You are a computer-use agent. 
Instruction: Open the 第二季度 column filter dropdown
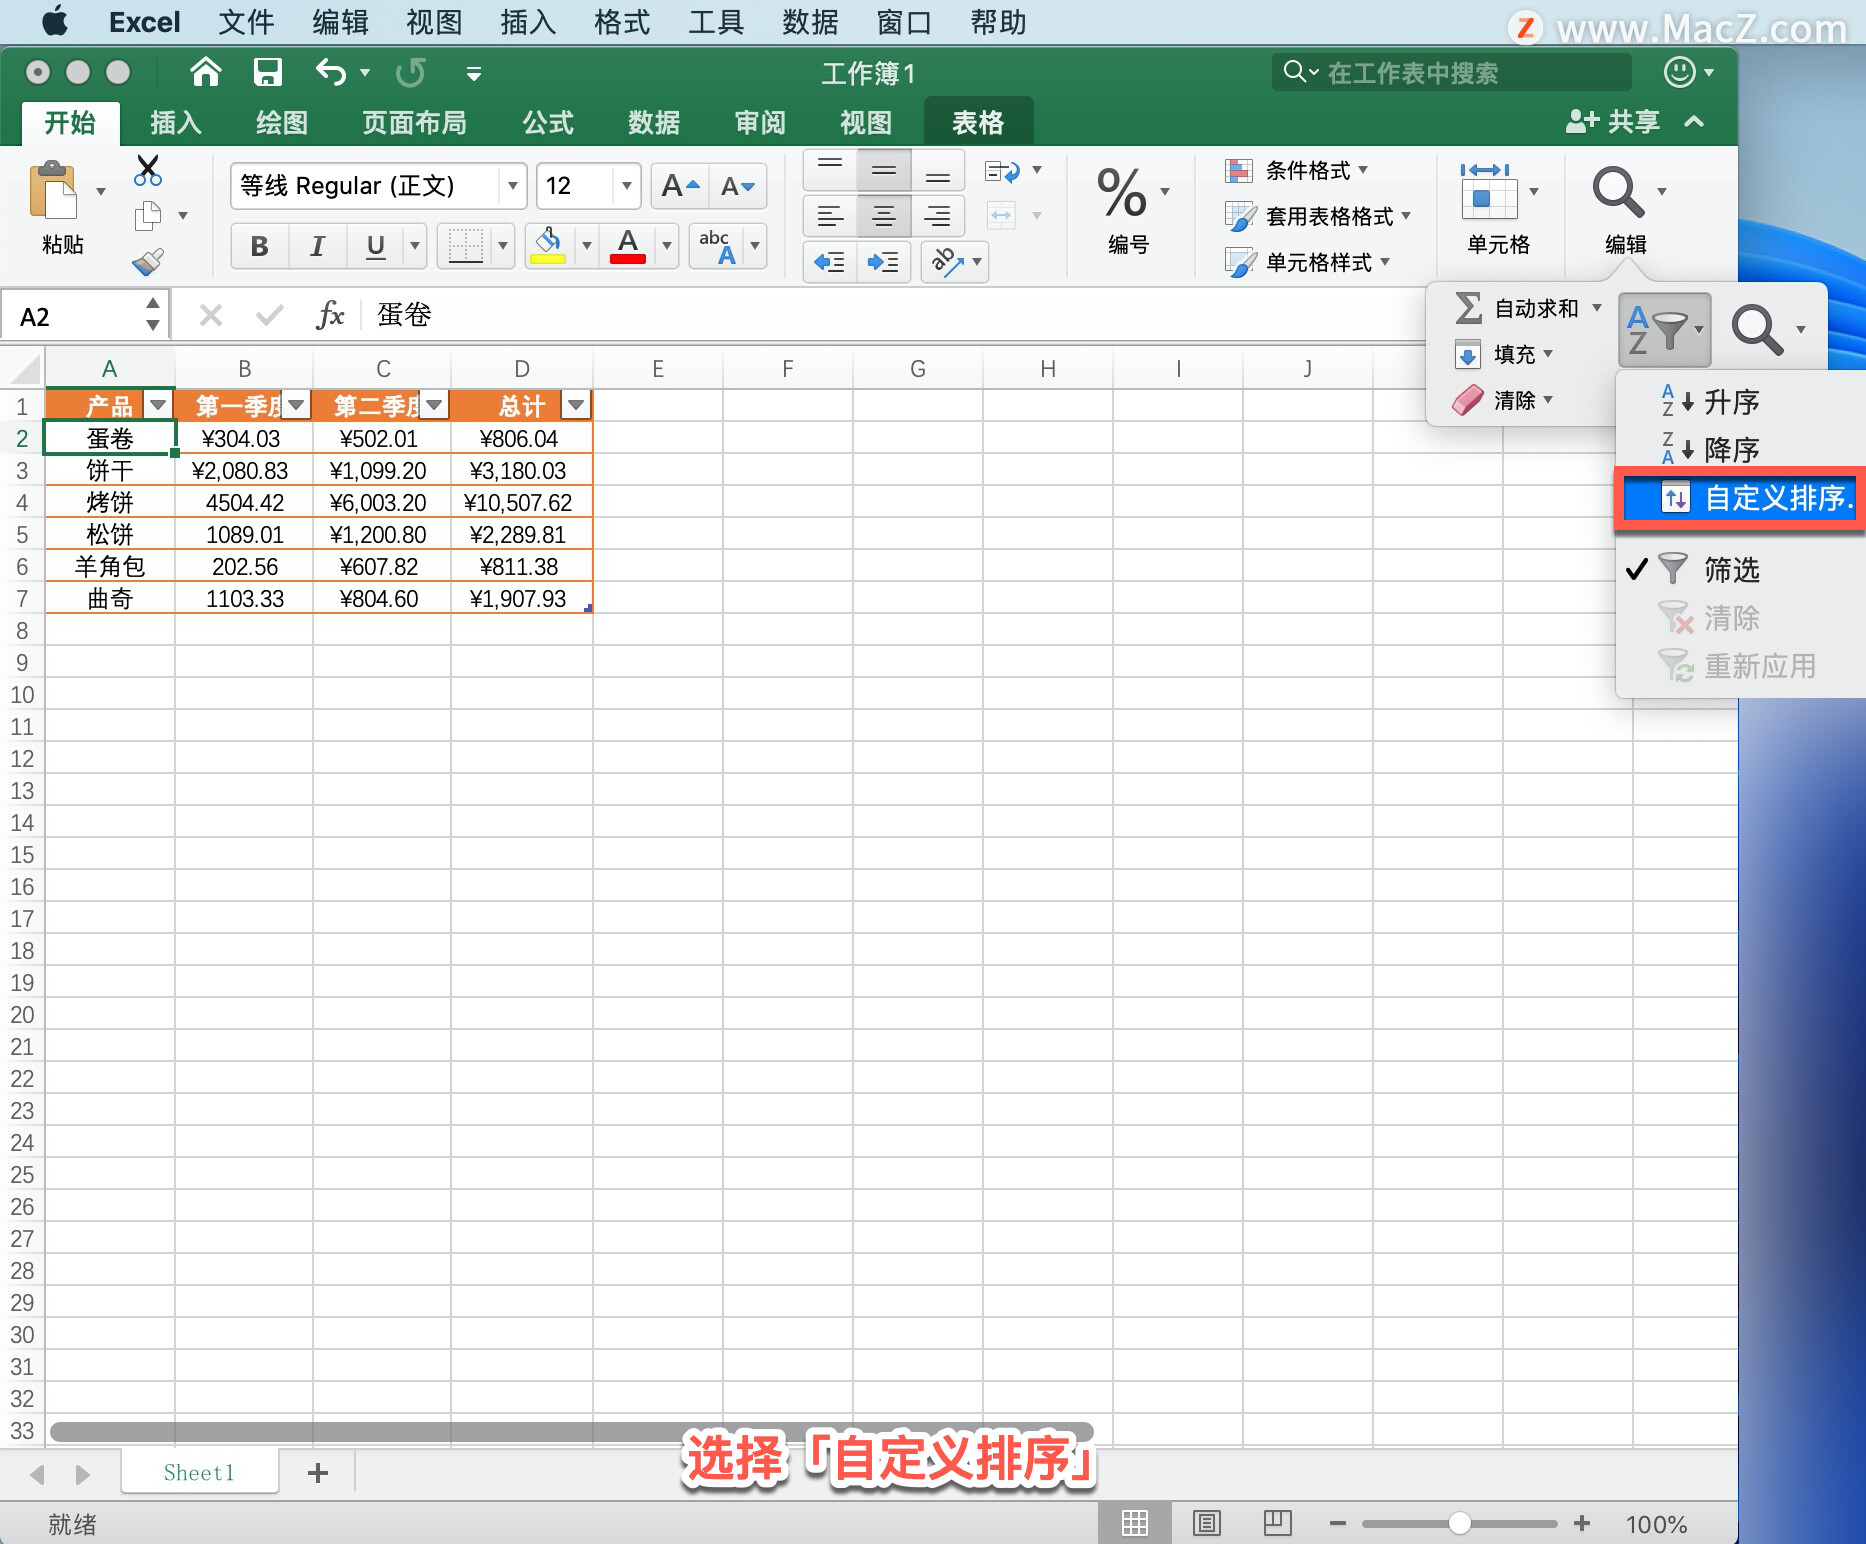click(x=434, y=405)
